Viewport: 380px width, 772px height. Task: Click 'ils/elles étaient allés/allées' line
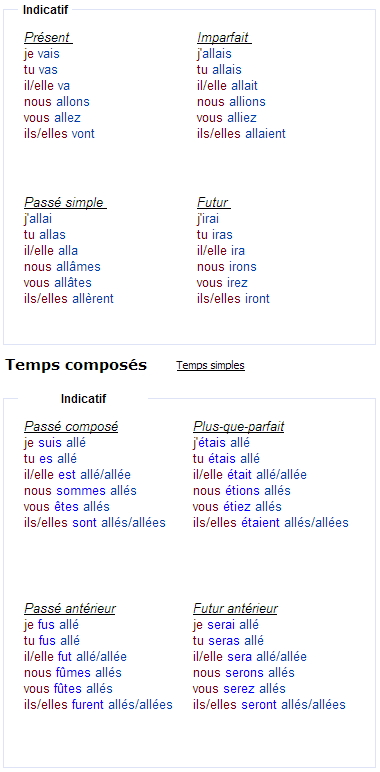click(271, 523)
